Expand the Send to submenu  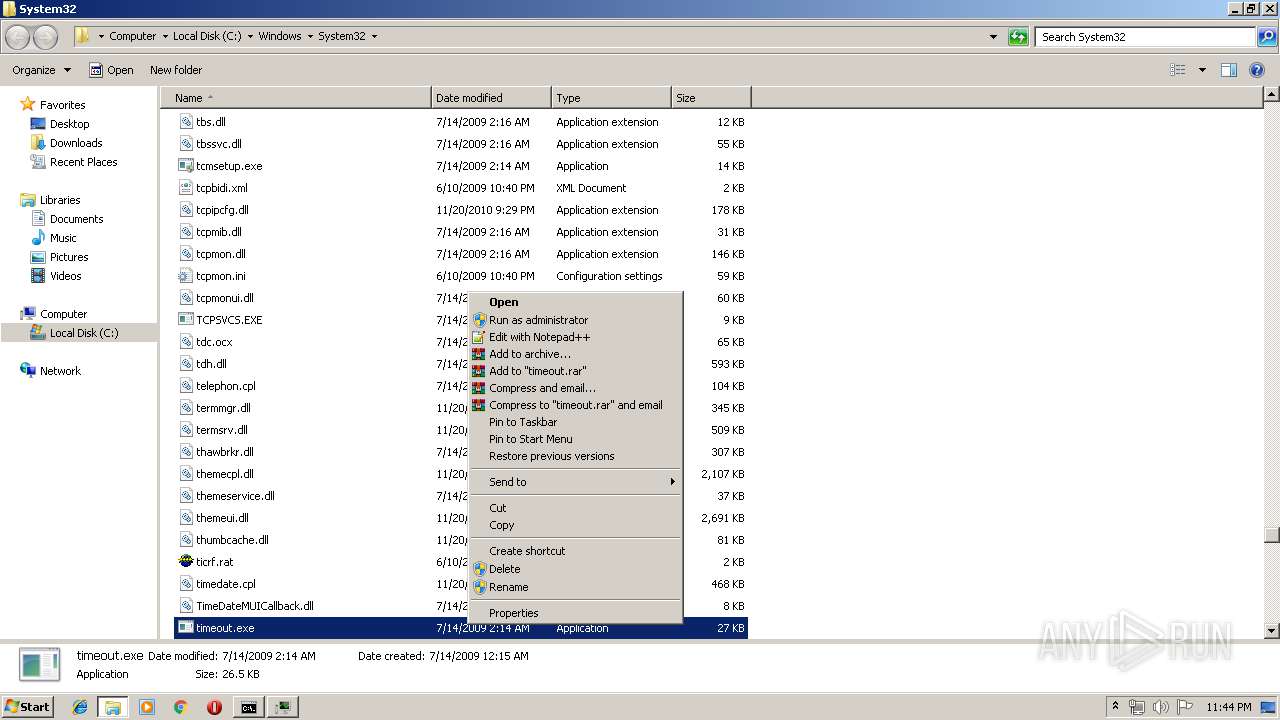coord(576,482)
